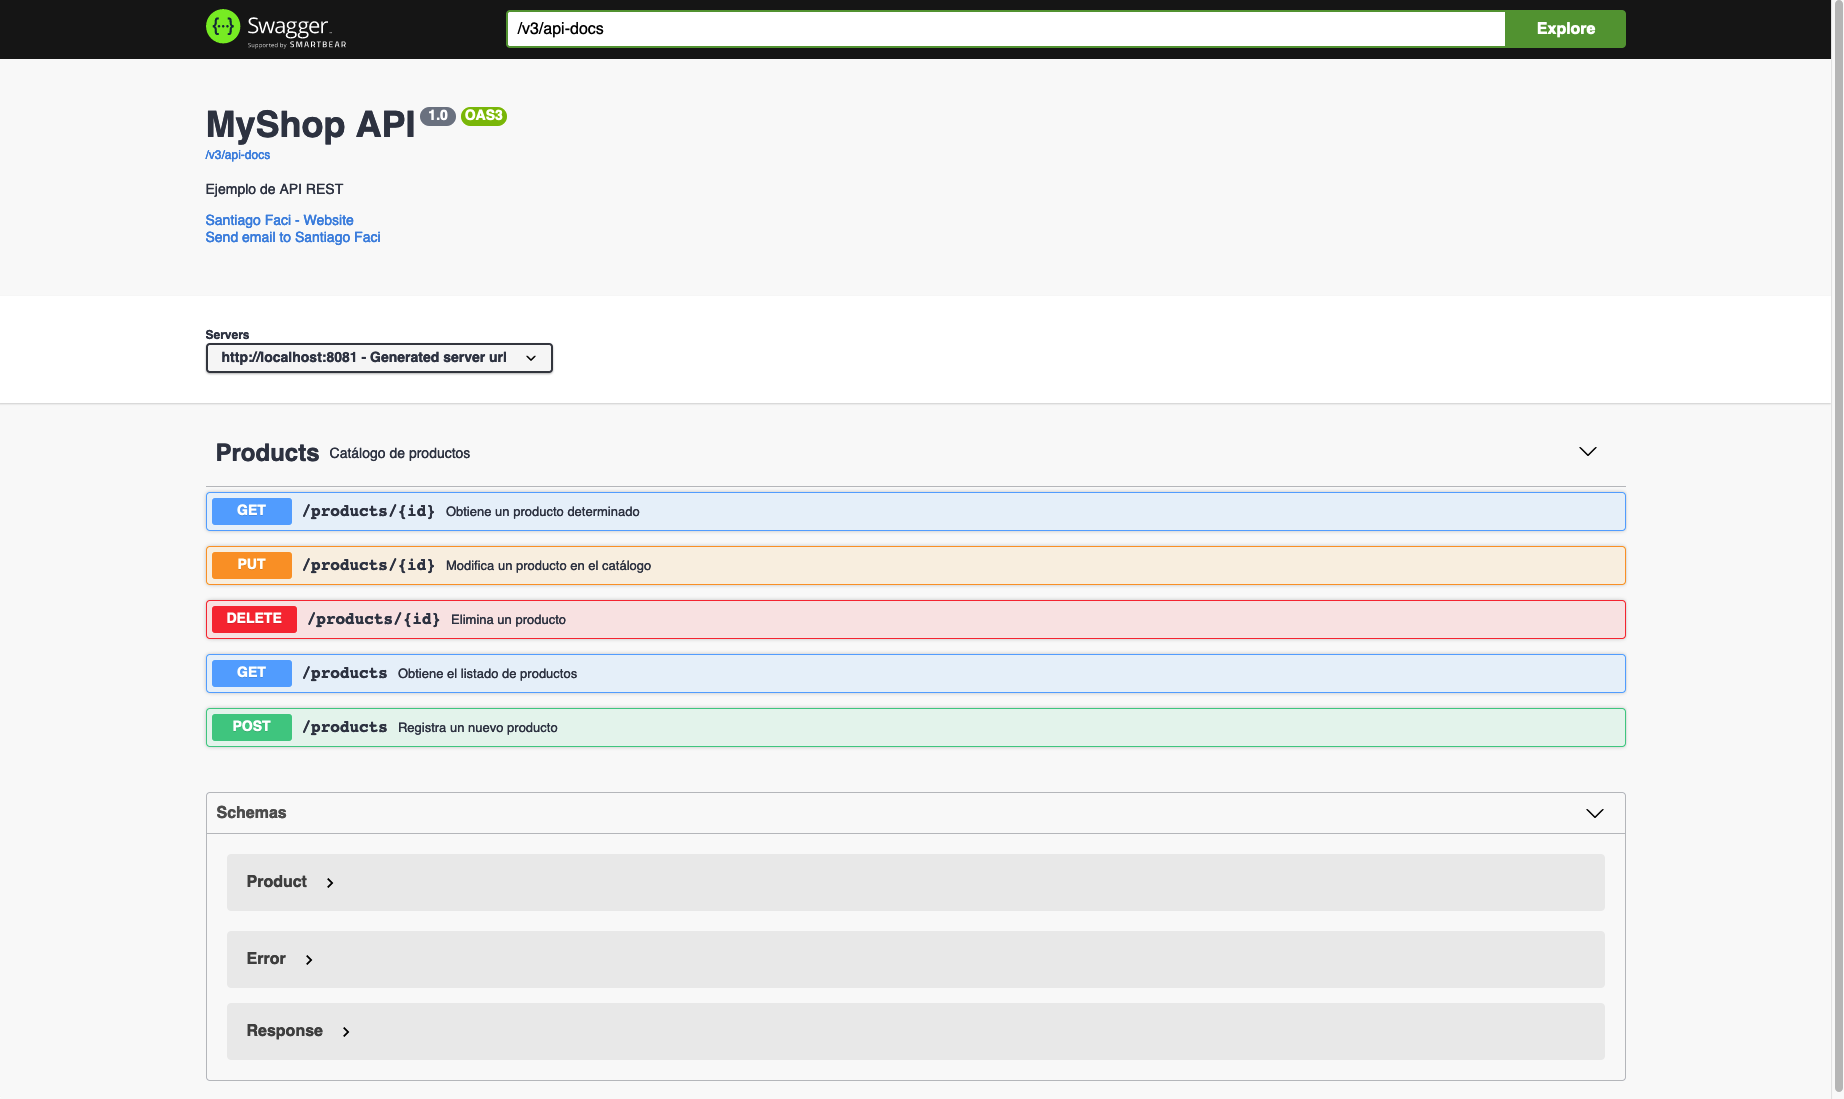Collapse the Products section chevron
The width and height of the screenshot is (1844, 1099).
click(1587, 452)
